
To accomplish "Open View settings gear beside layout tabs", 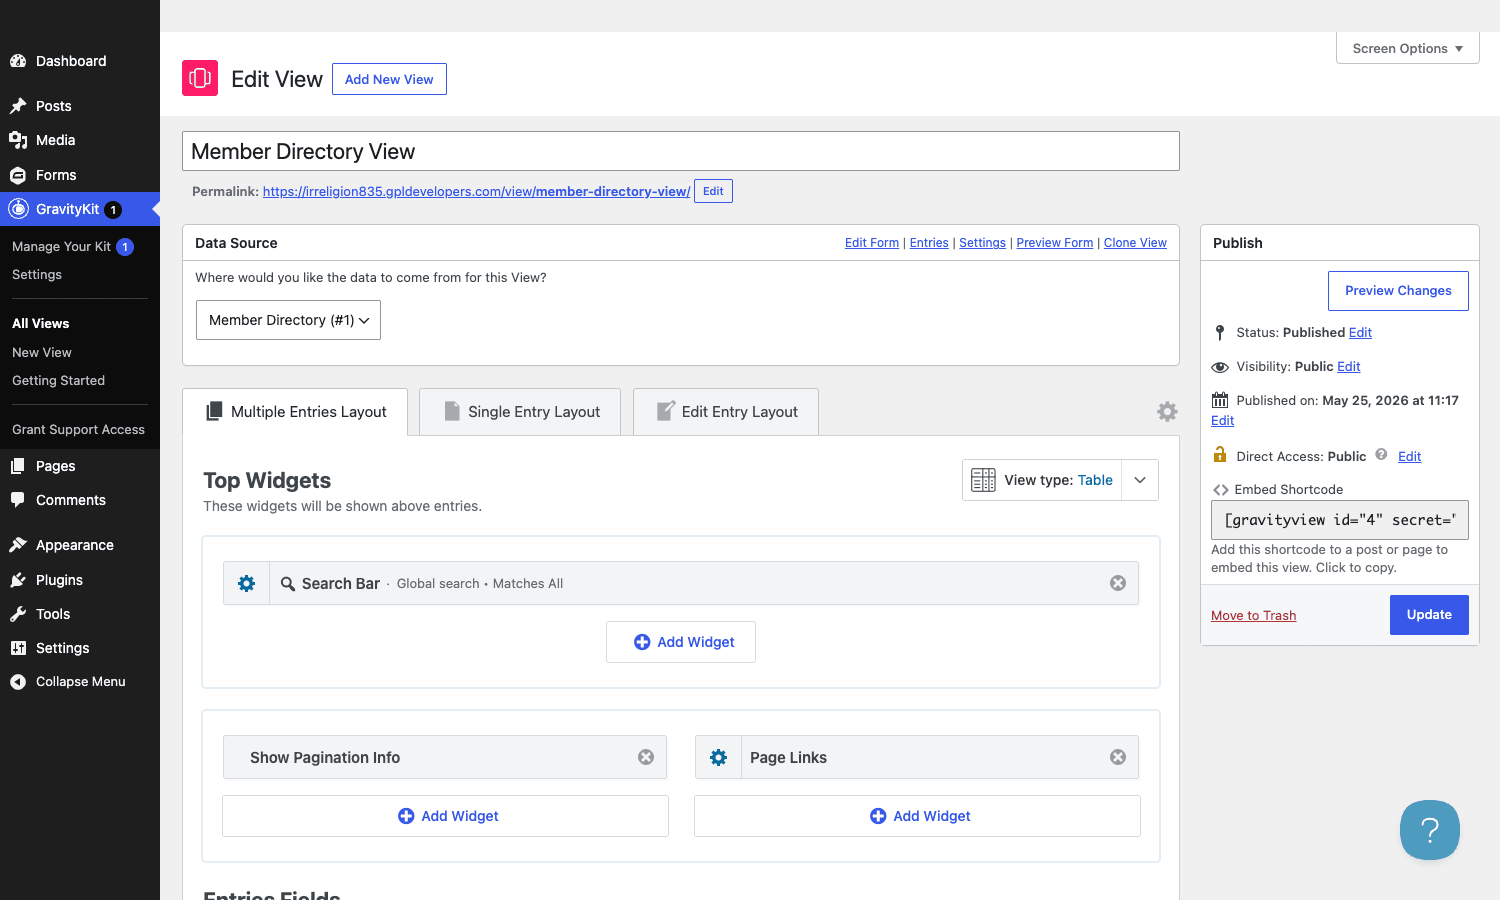I will tap(1167, 411).
